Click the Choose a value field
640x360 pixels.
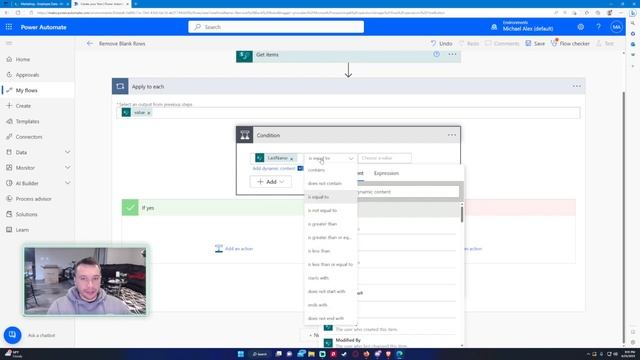coord(384,158)
